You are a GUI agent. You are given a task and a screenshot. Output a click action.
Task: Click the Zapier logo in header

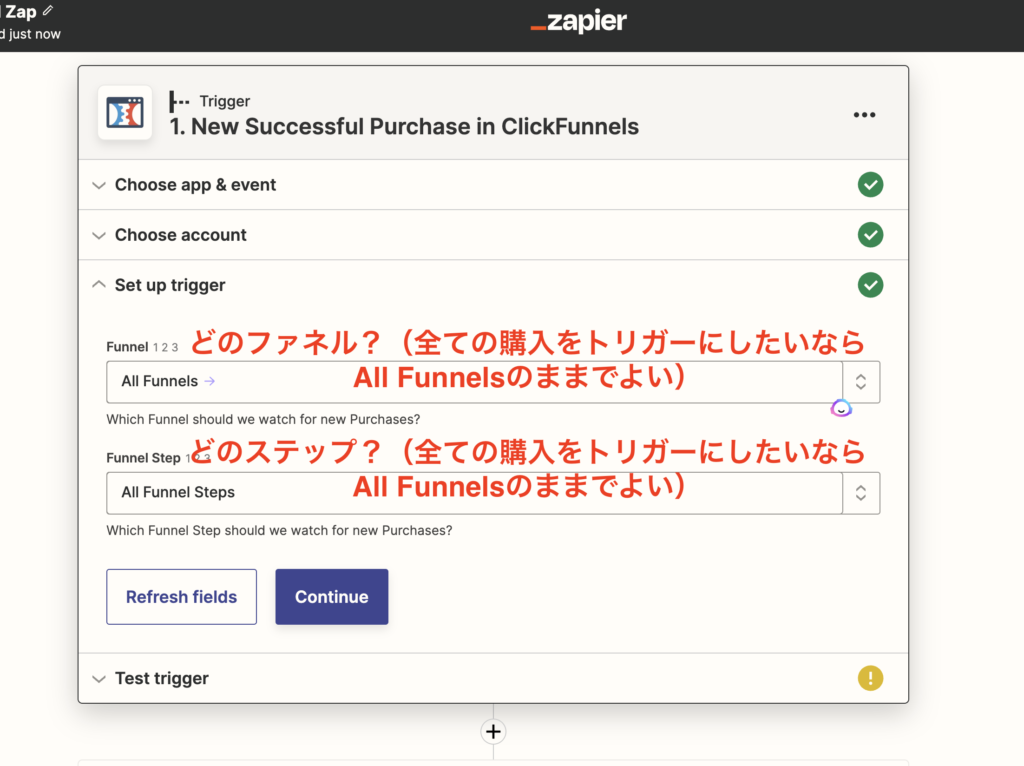click(579, 22)
